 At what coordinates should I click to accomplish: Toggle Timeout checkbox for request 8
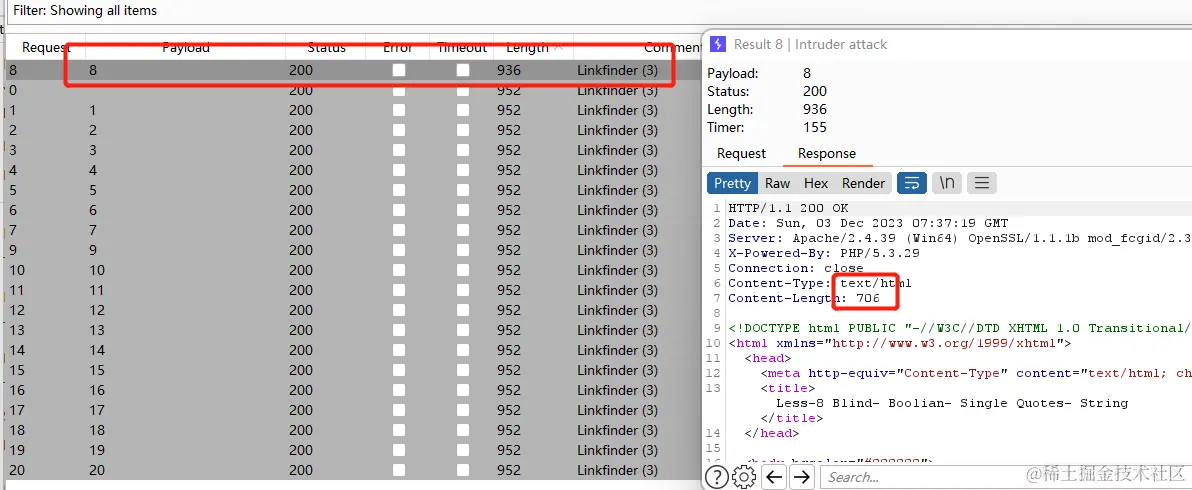tap(462, 71)
